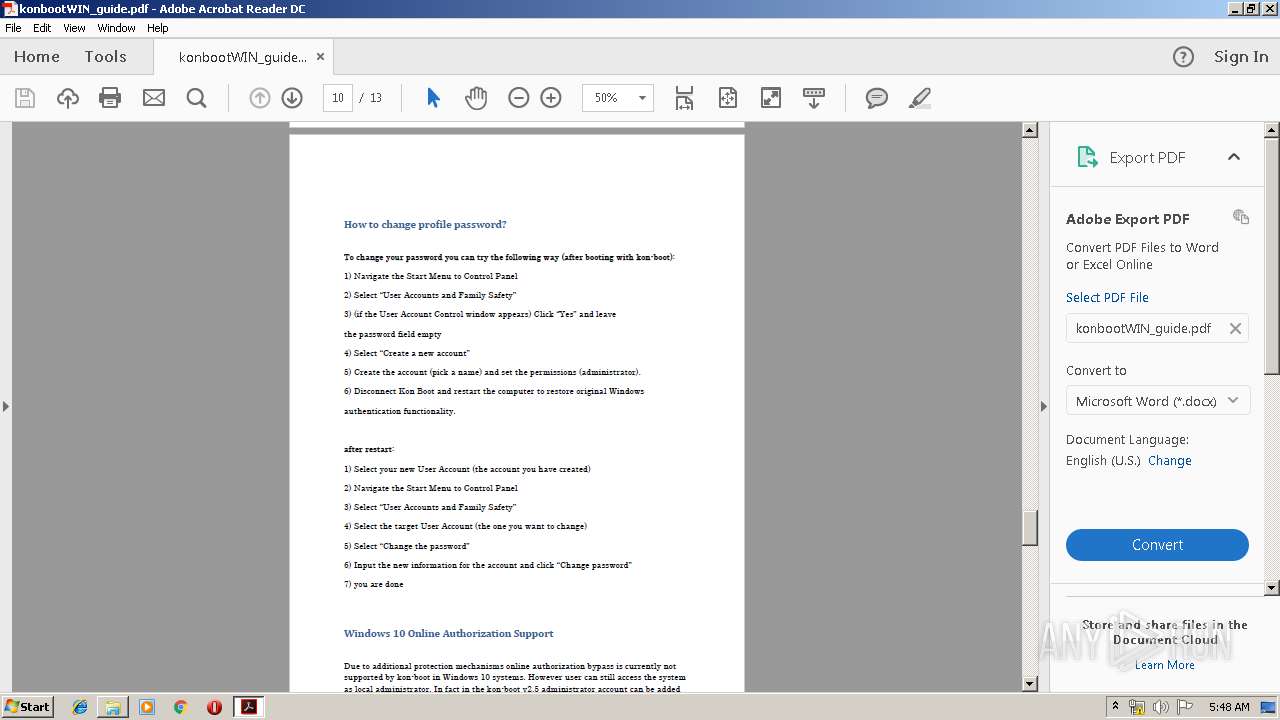
Task: Open Internet Explorer from taskbar
Action: point(80,707)
